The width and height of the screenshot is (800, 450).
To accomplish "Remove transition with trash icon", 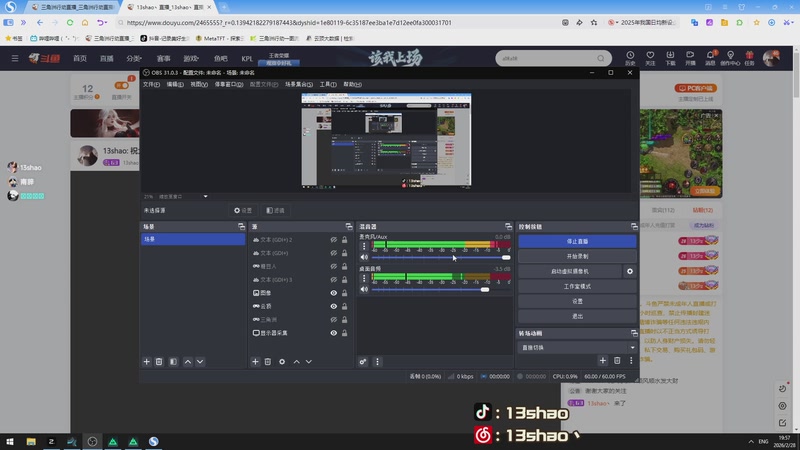I will (x=617, y=361).
